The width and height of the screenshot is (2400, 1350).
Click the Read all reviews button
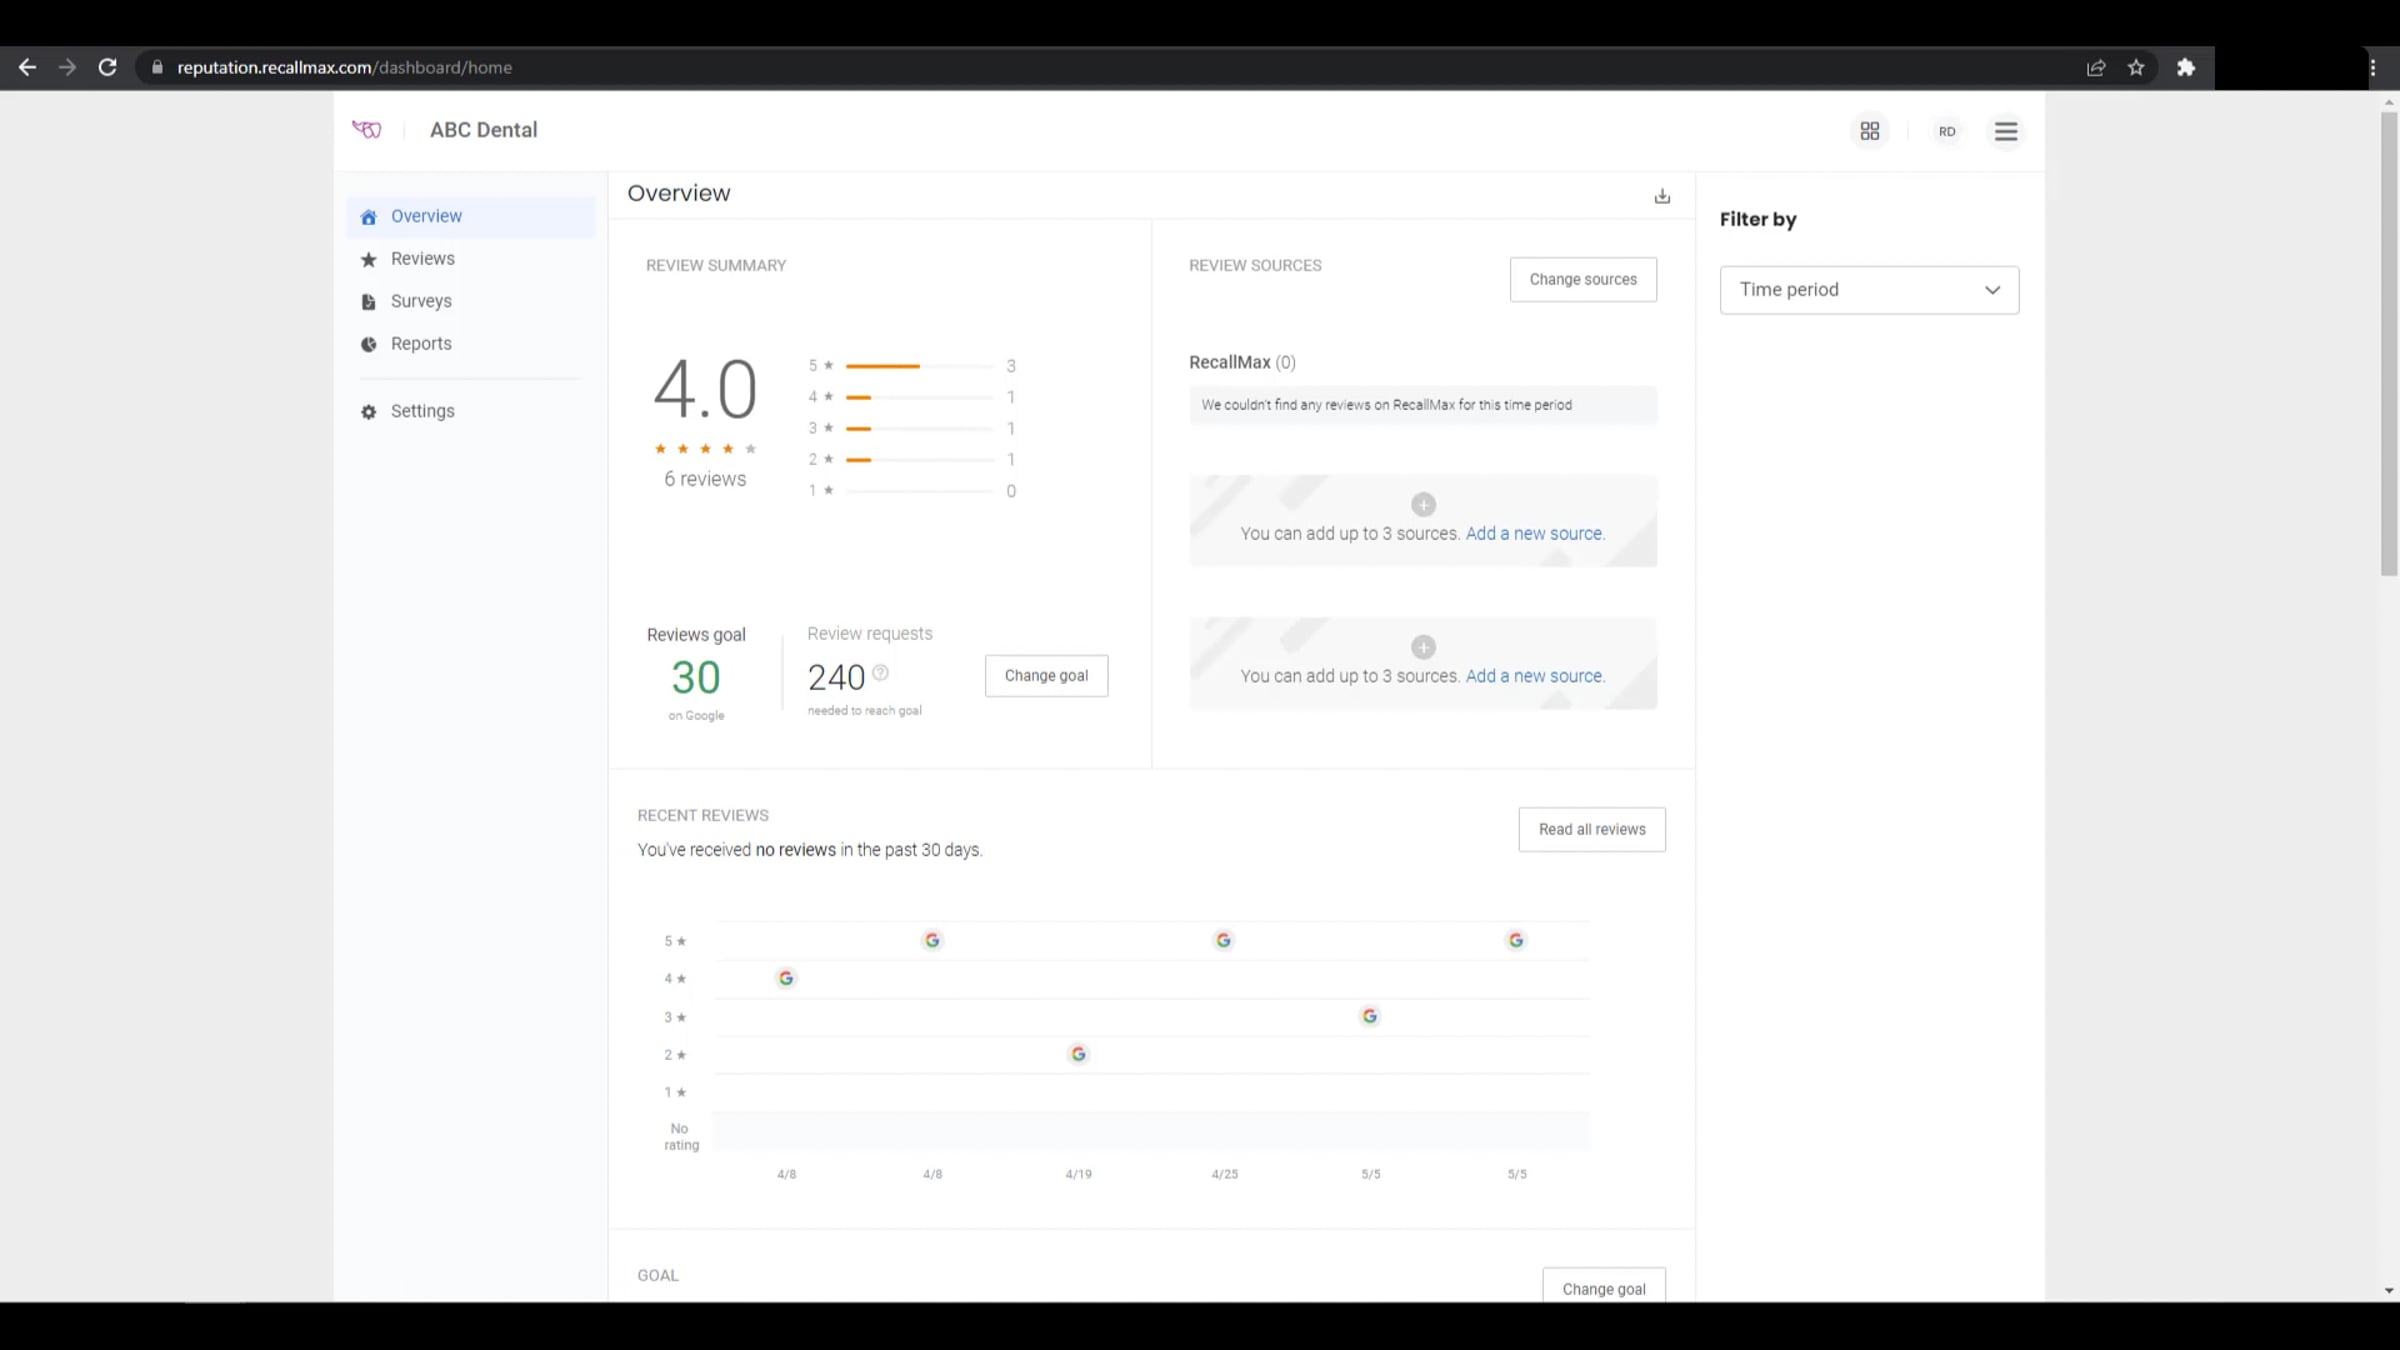click(1591, 829)
